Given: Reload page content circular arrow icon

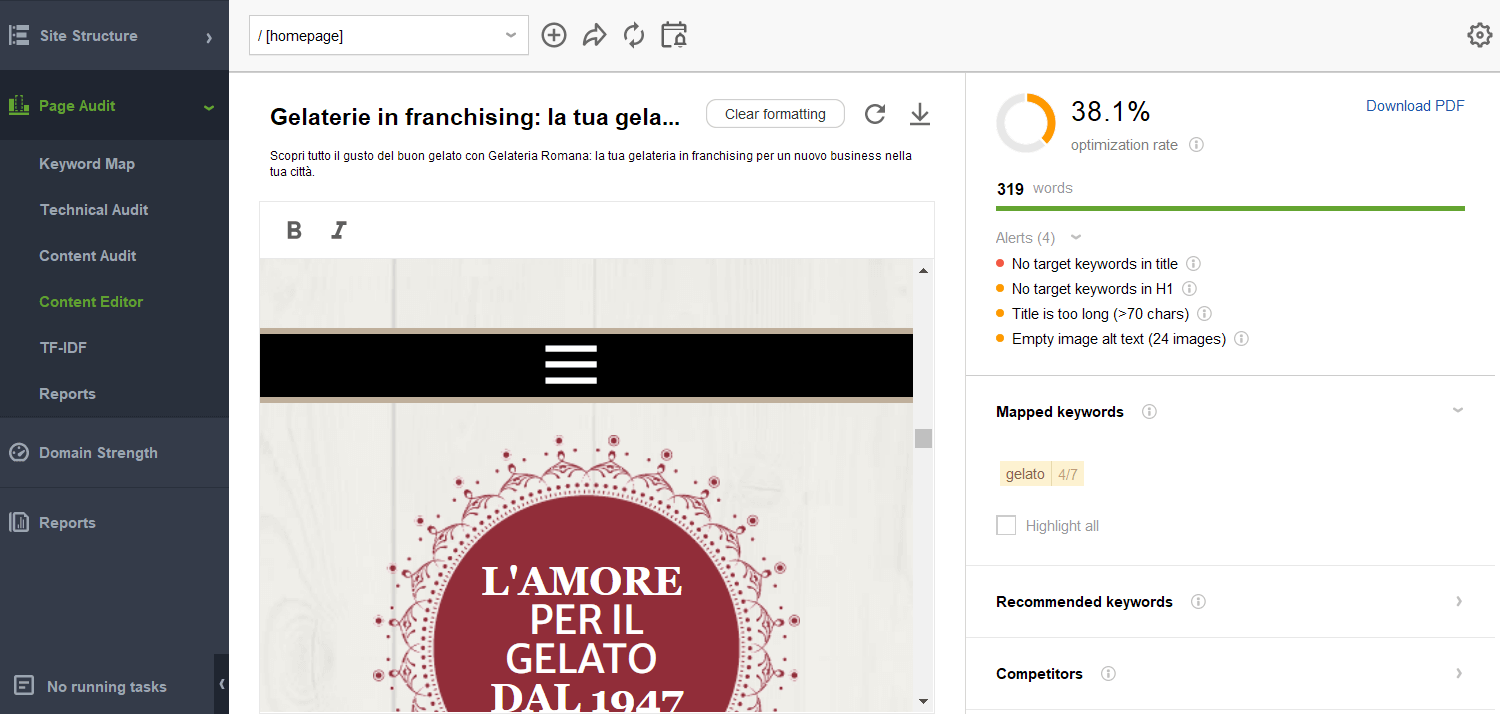Looking at the screenshot, I should point(875,114).
